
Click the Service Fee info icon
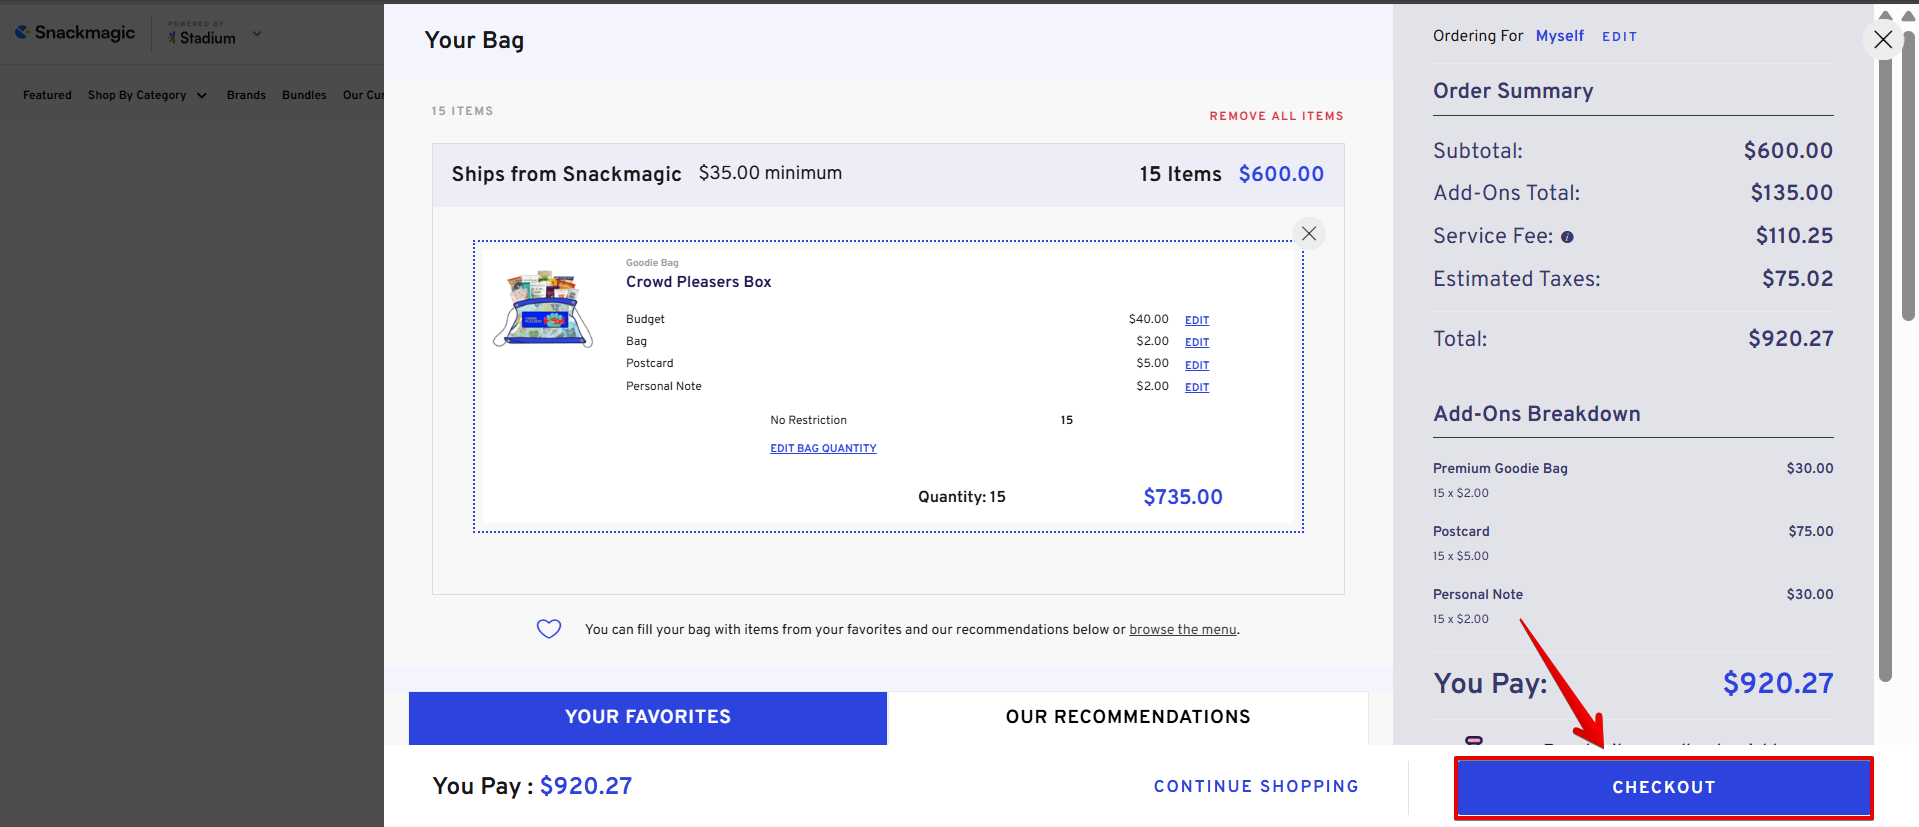(x=1567, y=237)
